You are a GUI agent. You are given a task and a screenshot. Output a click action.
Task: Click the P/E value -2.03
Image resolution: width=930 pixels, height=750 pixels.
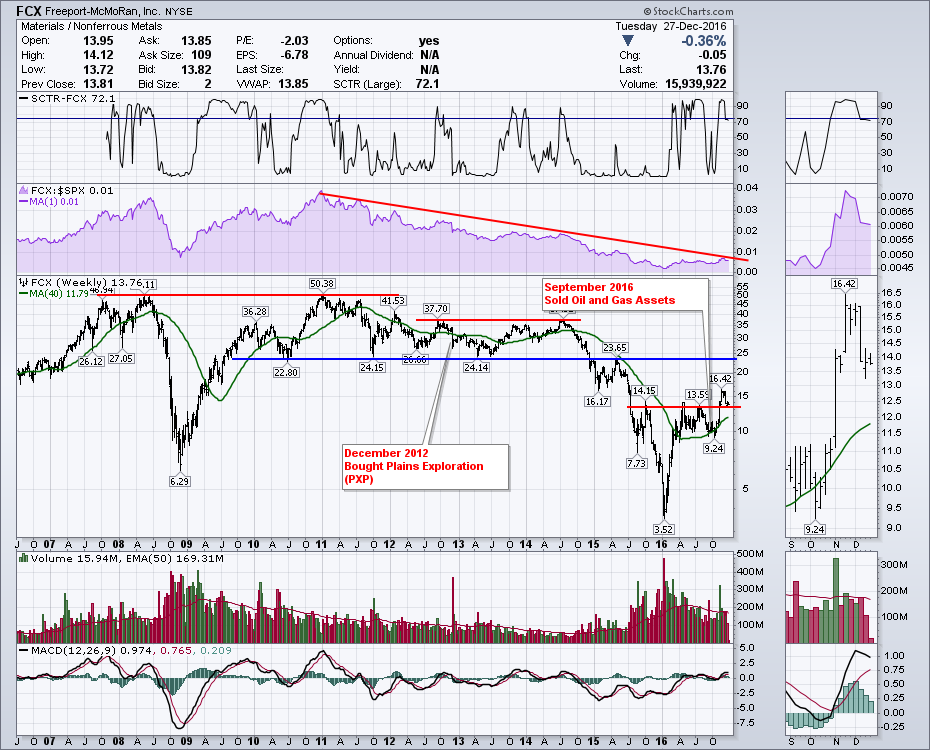point(294,41)
